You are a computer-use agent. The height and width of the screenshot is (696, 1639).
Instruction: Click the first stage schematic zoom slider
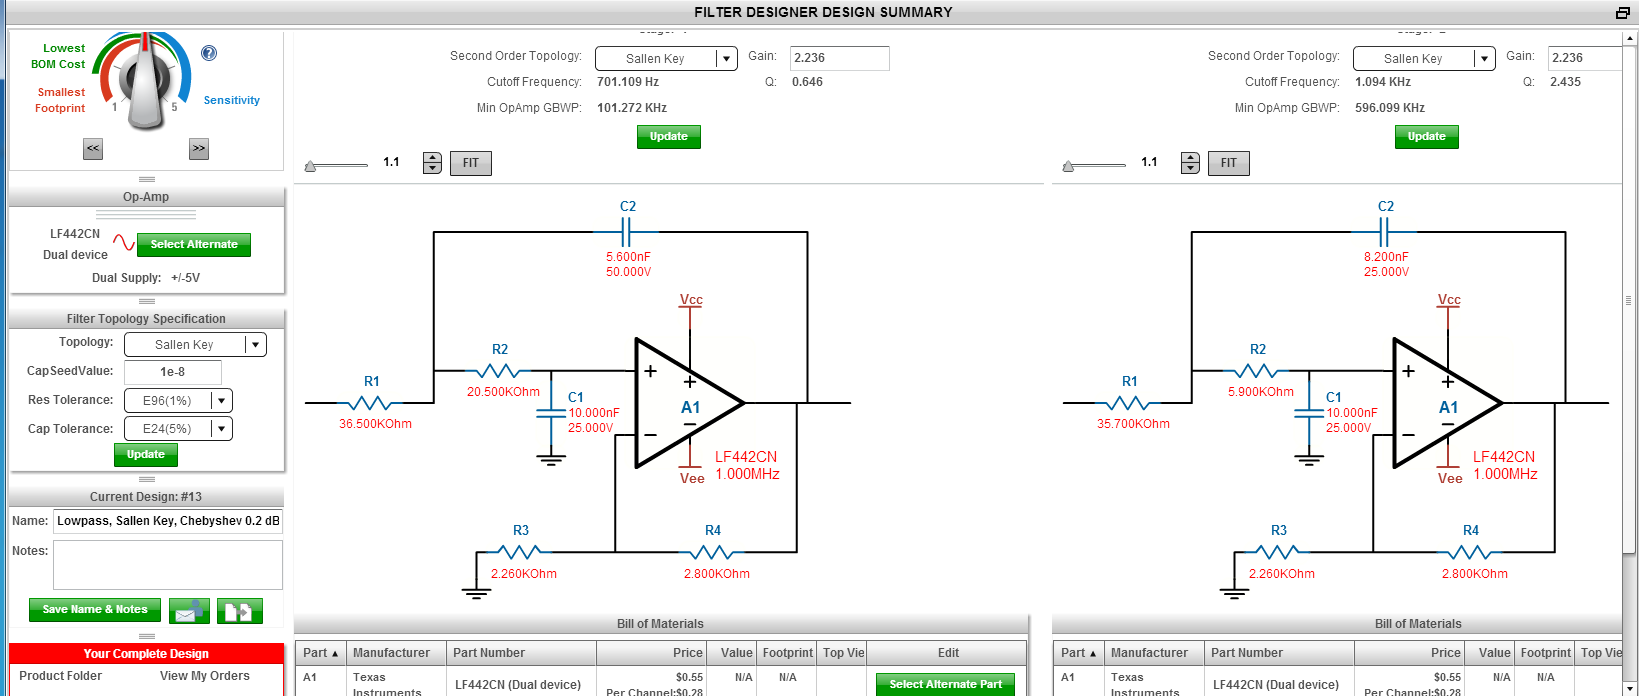click(336, 165)
